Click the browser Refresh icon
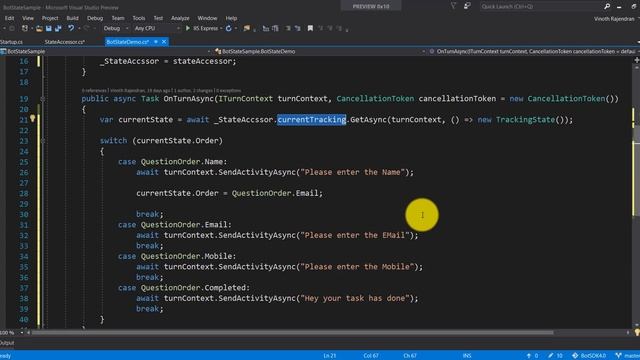 click(x=229, y=28)
